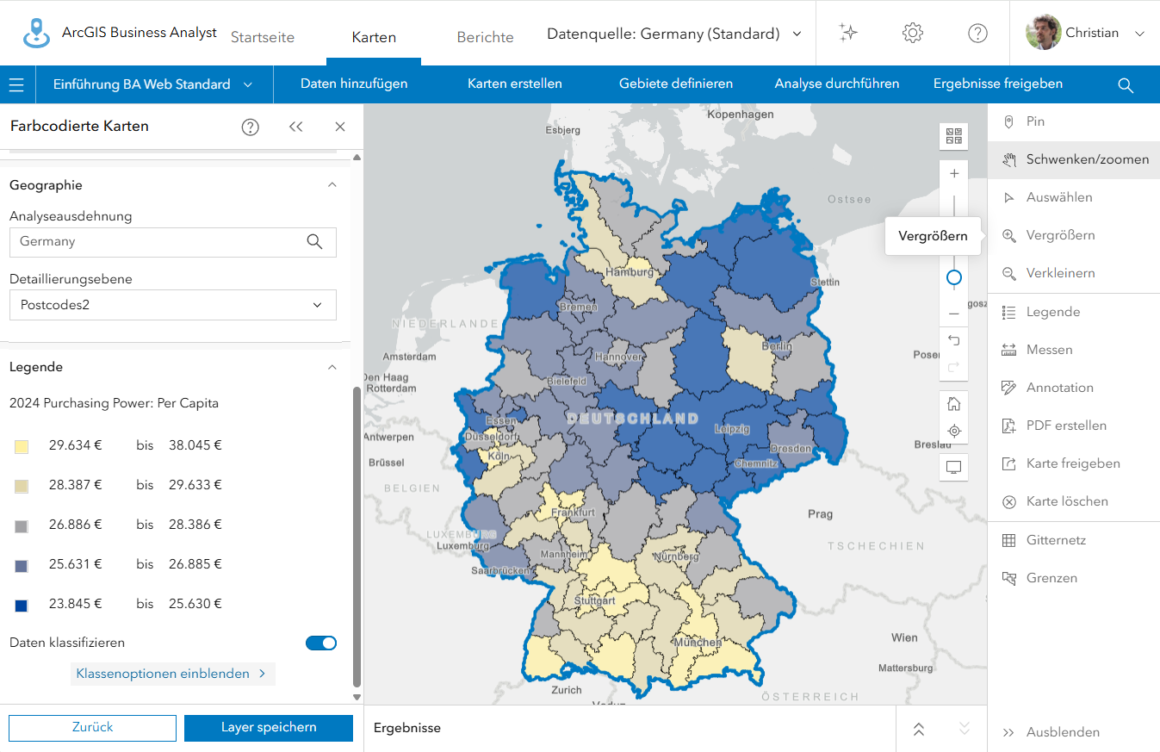
Task: Open the help question mark in header
Action: [977, 33]
